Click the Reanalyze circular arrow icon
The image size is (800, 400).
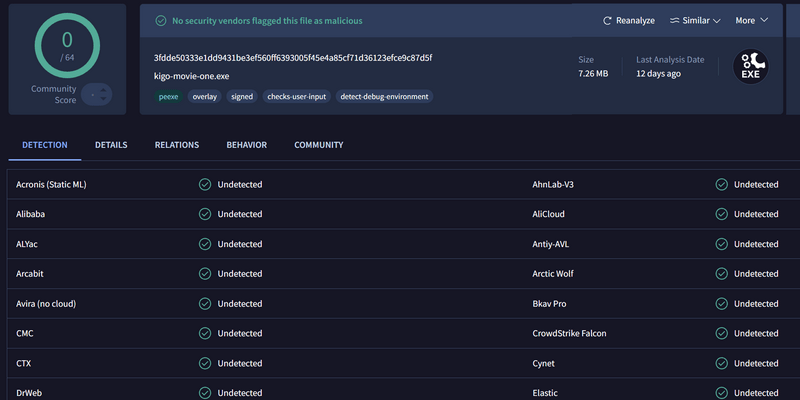tap(607, 21)
